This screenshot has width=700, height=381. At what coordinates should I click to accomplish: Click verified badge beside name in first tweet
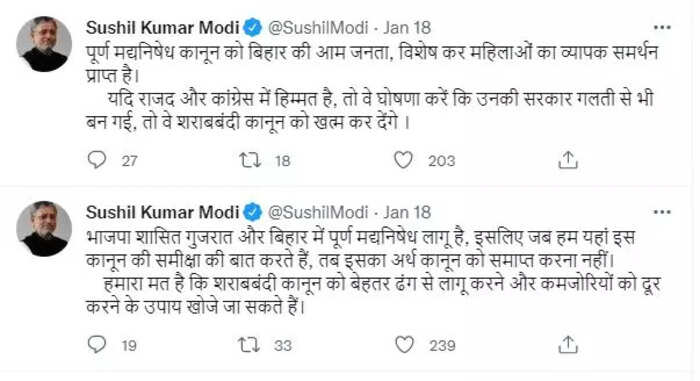(253, 28)
